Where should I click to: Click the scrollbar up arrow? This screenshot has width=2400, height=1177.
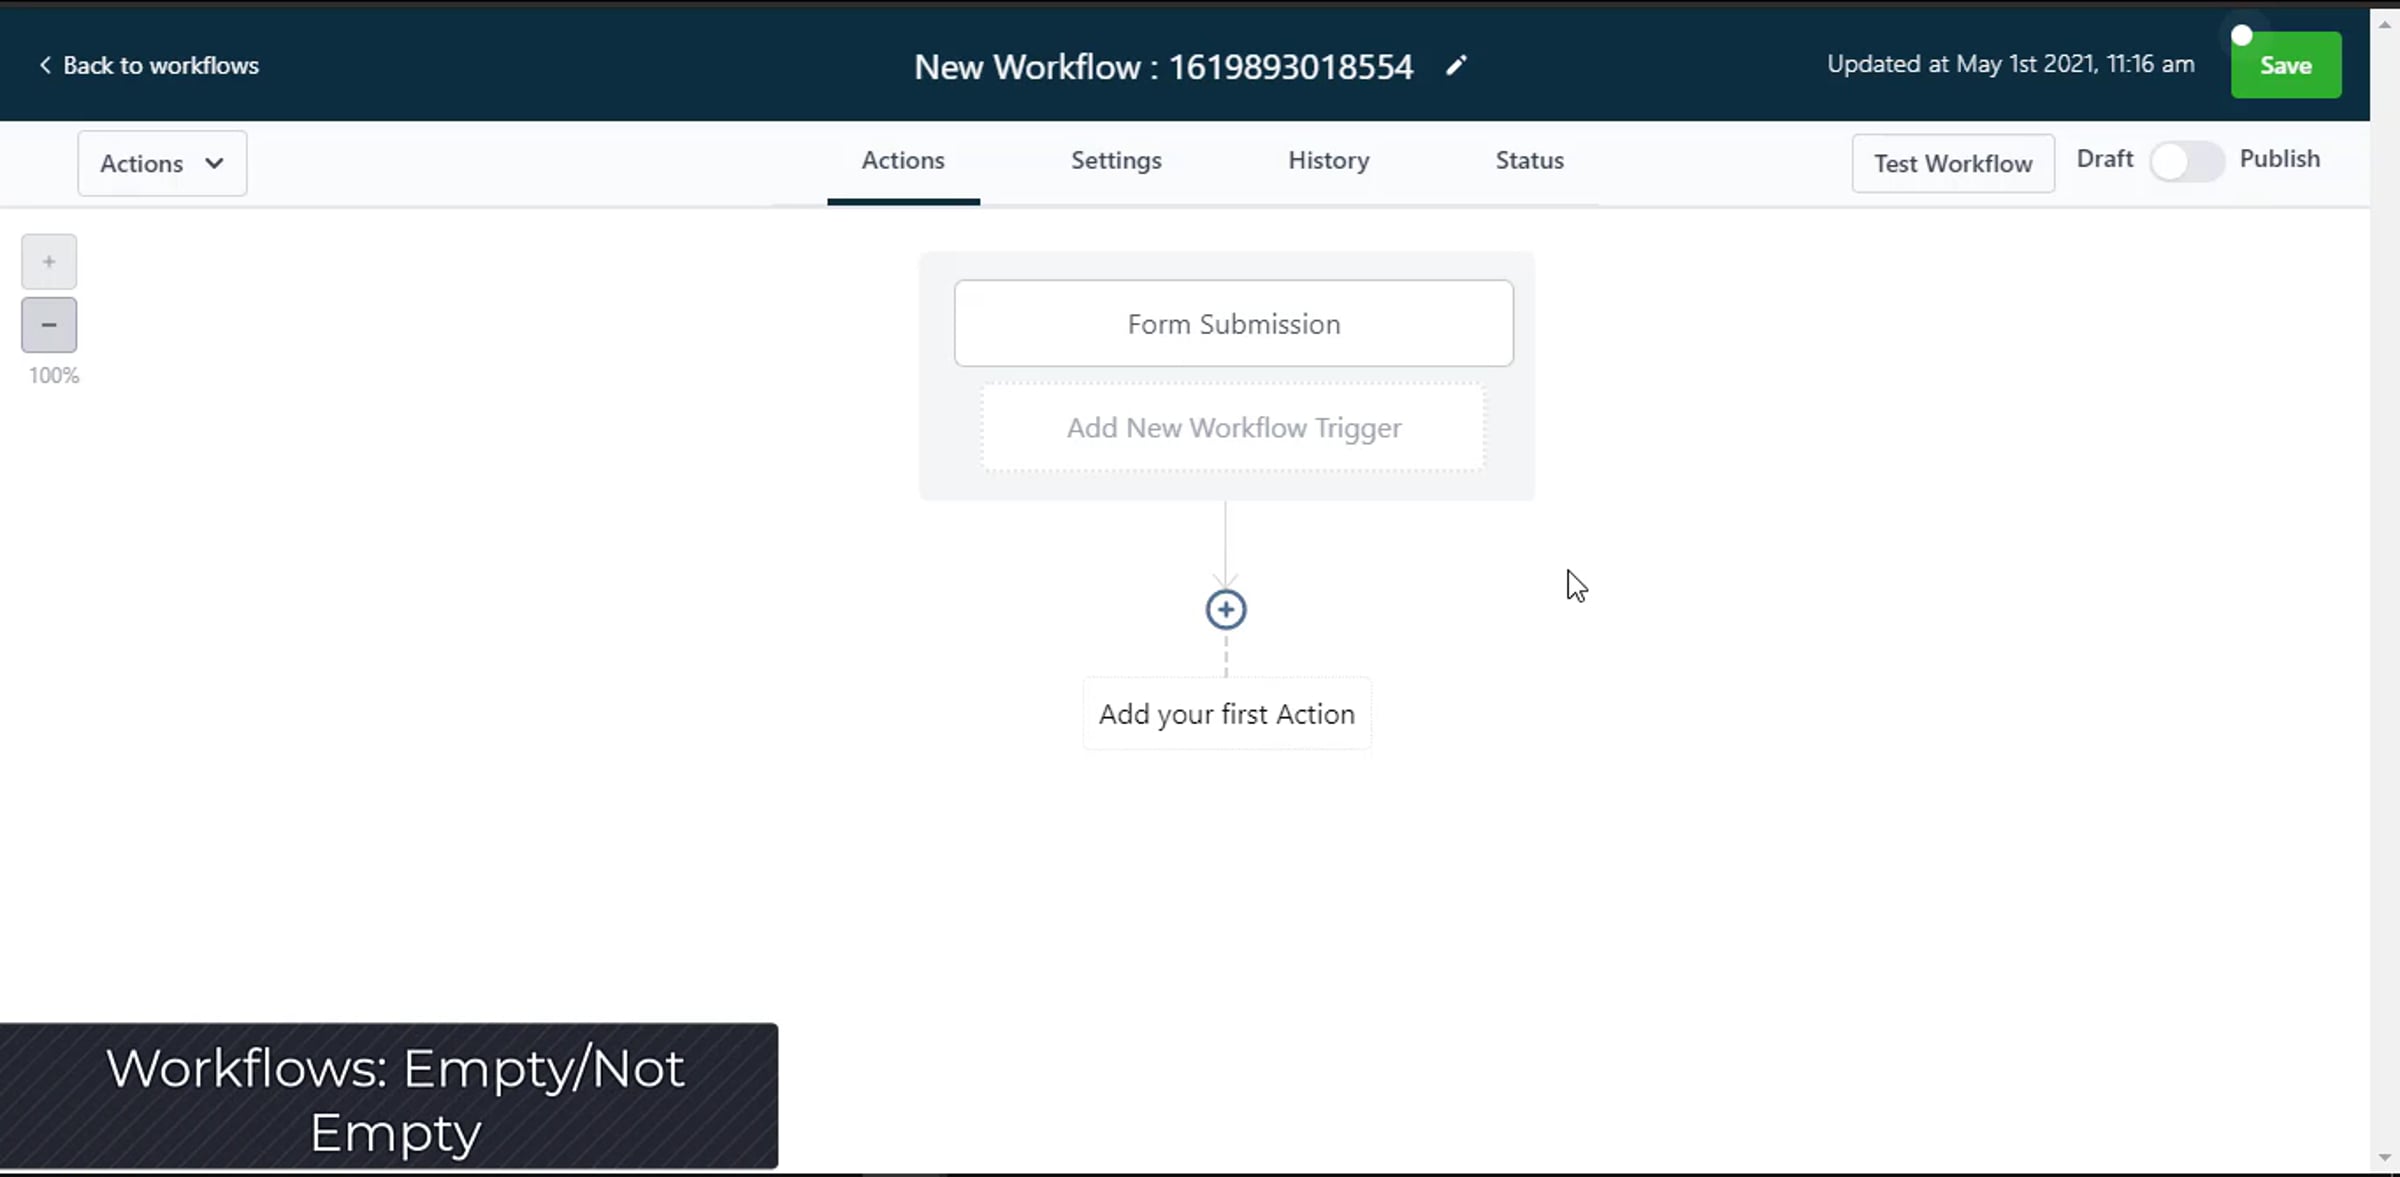(x=2385, y=24)
